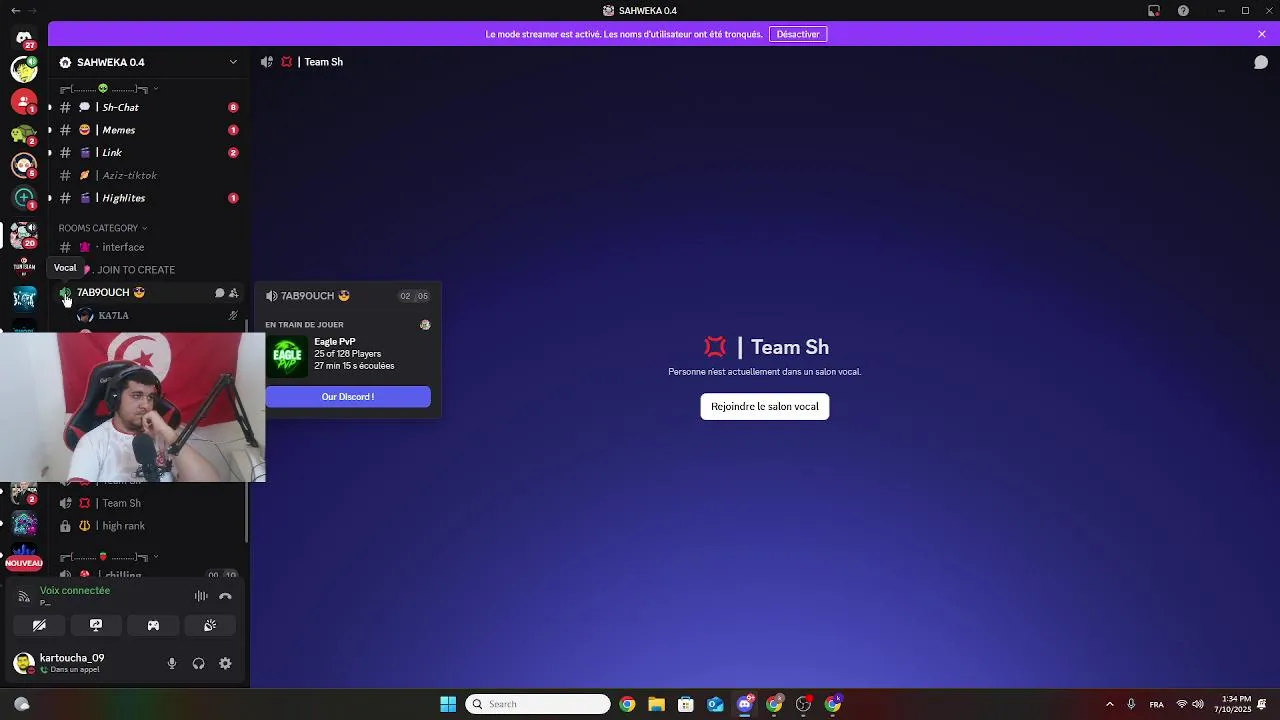1280x720 pixels.
Task: Open threads icon in the channel header
Action: (1261, 62)
